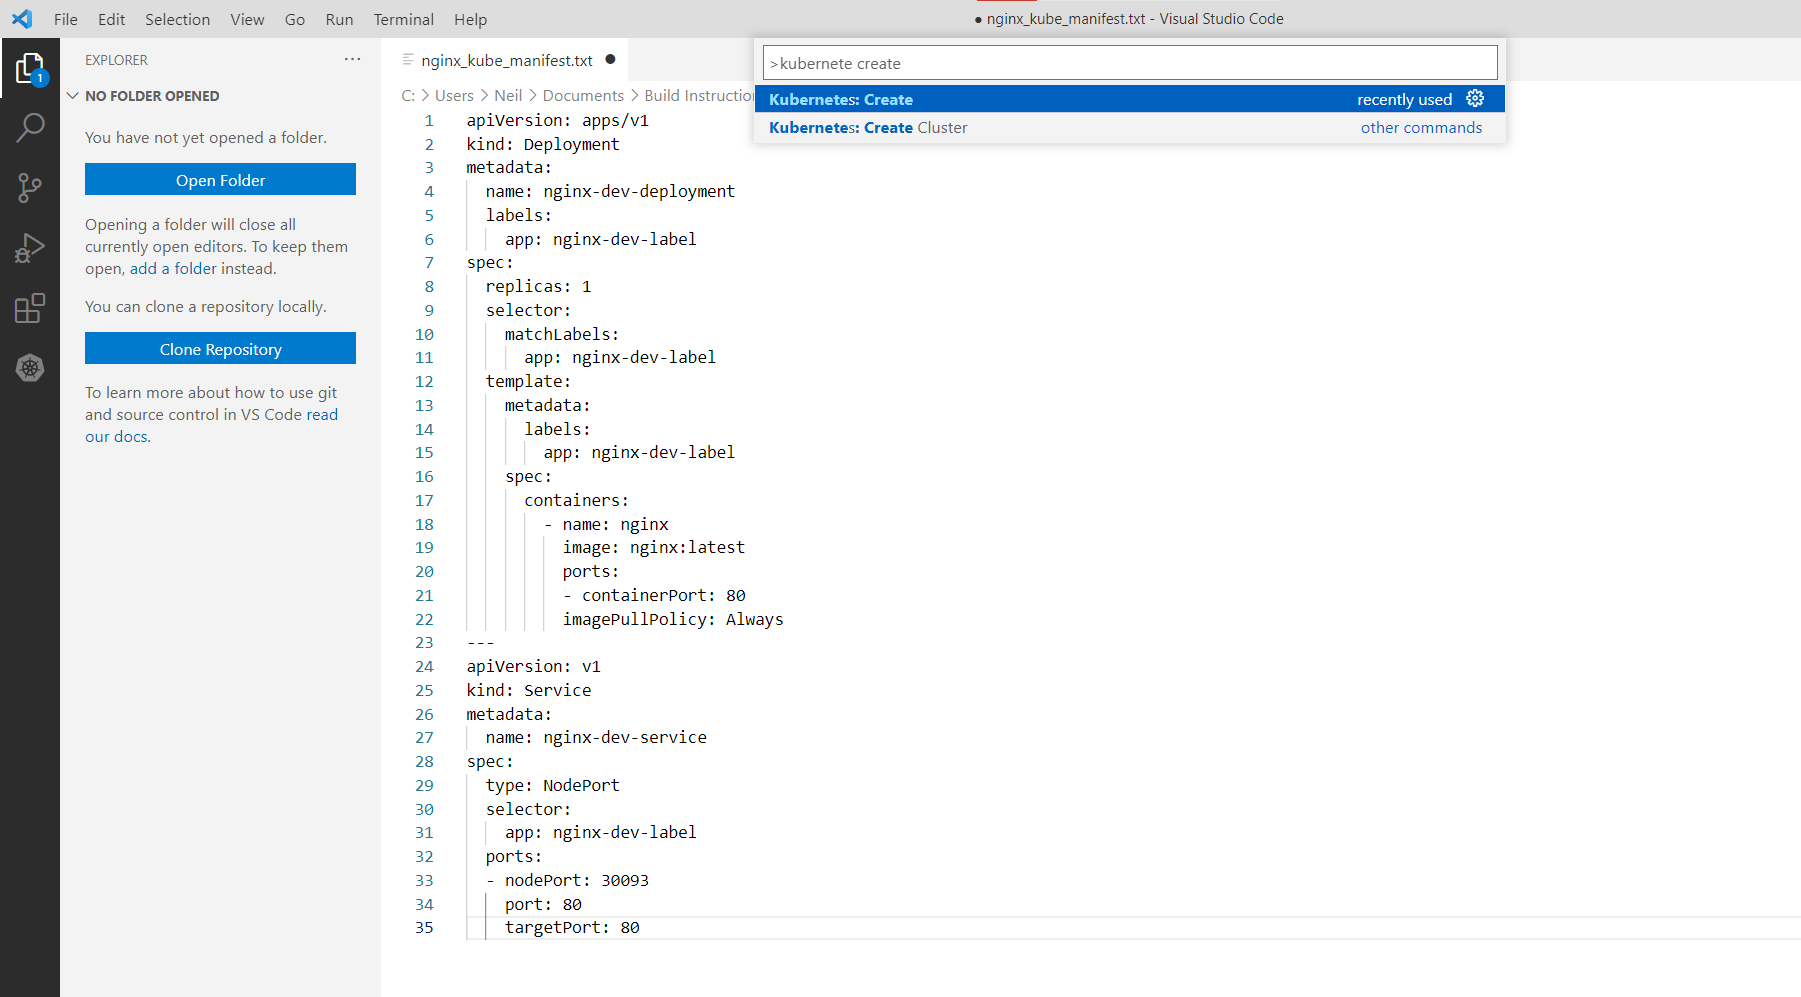
Task: Click the command palette input field
Action: tap(1130, 63)
